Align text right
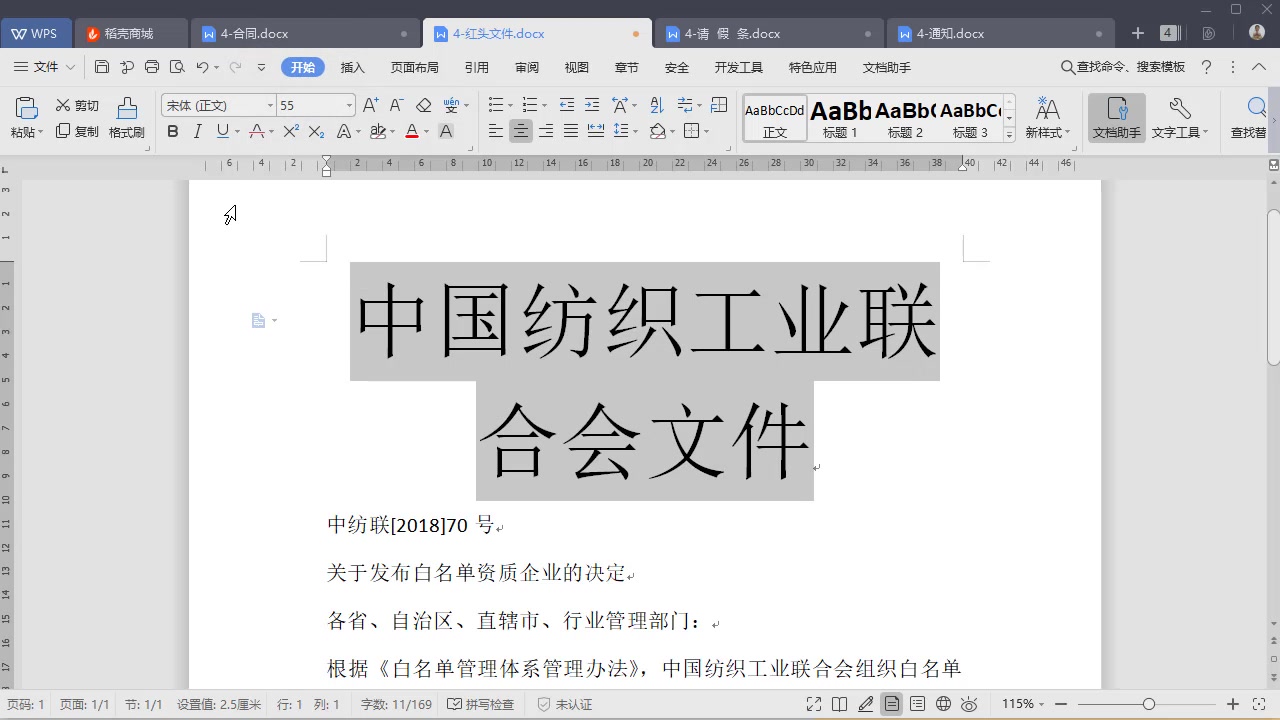 coord(546,131)
